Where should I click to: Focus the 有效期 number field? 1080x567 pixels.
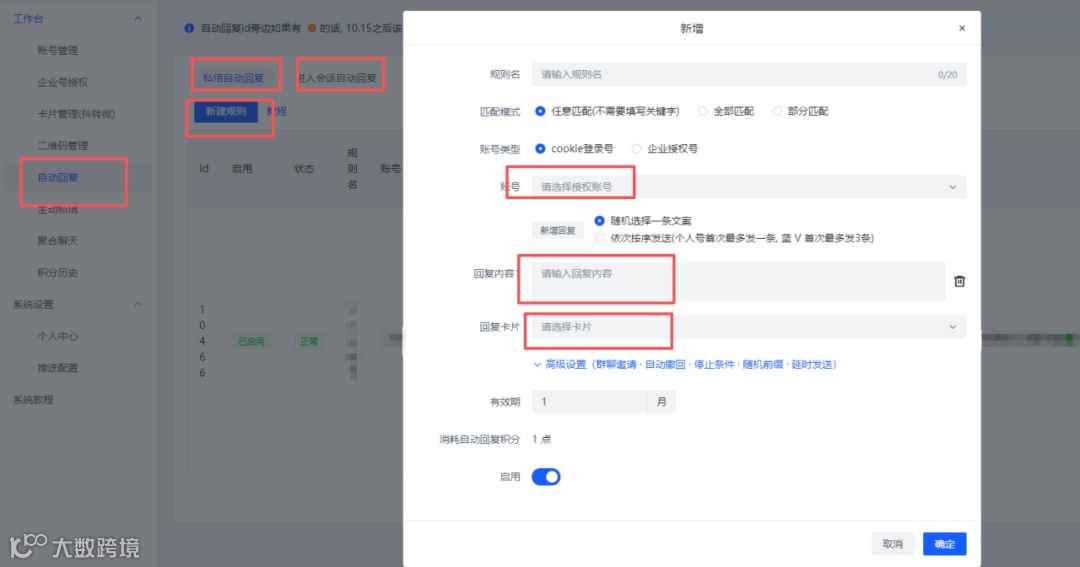pos(590,402)
